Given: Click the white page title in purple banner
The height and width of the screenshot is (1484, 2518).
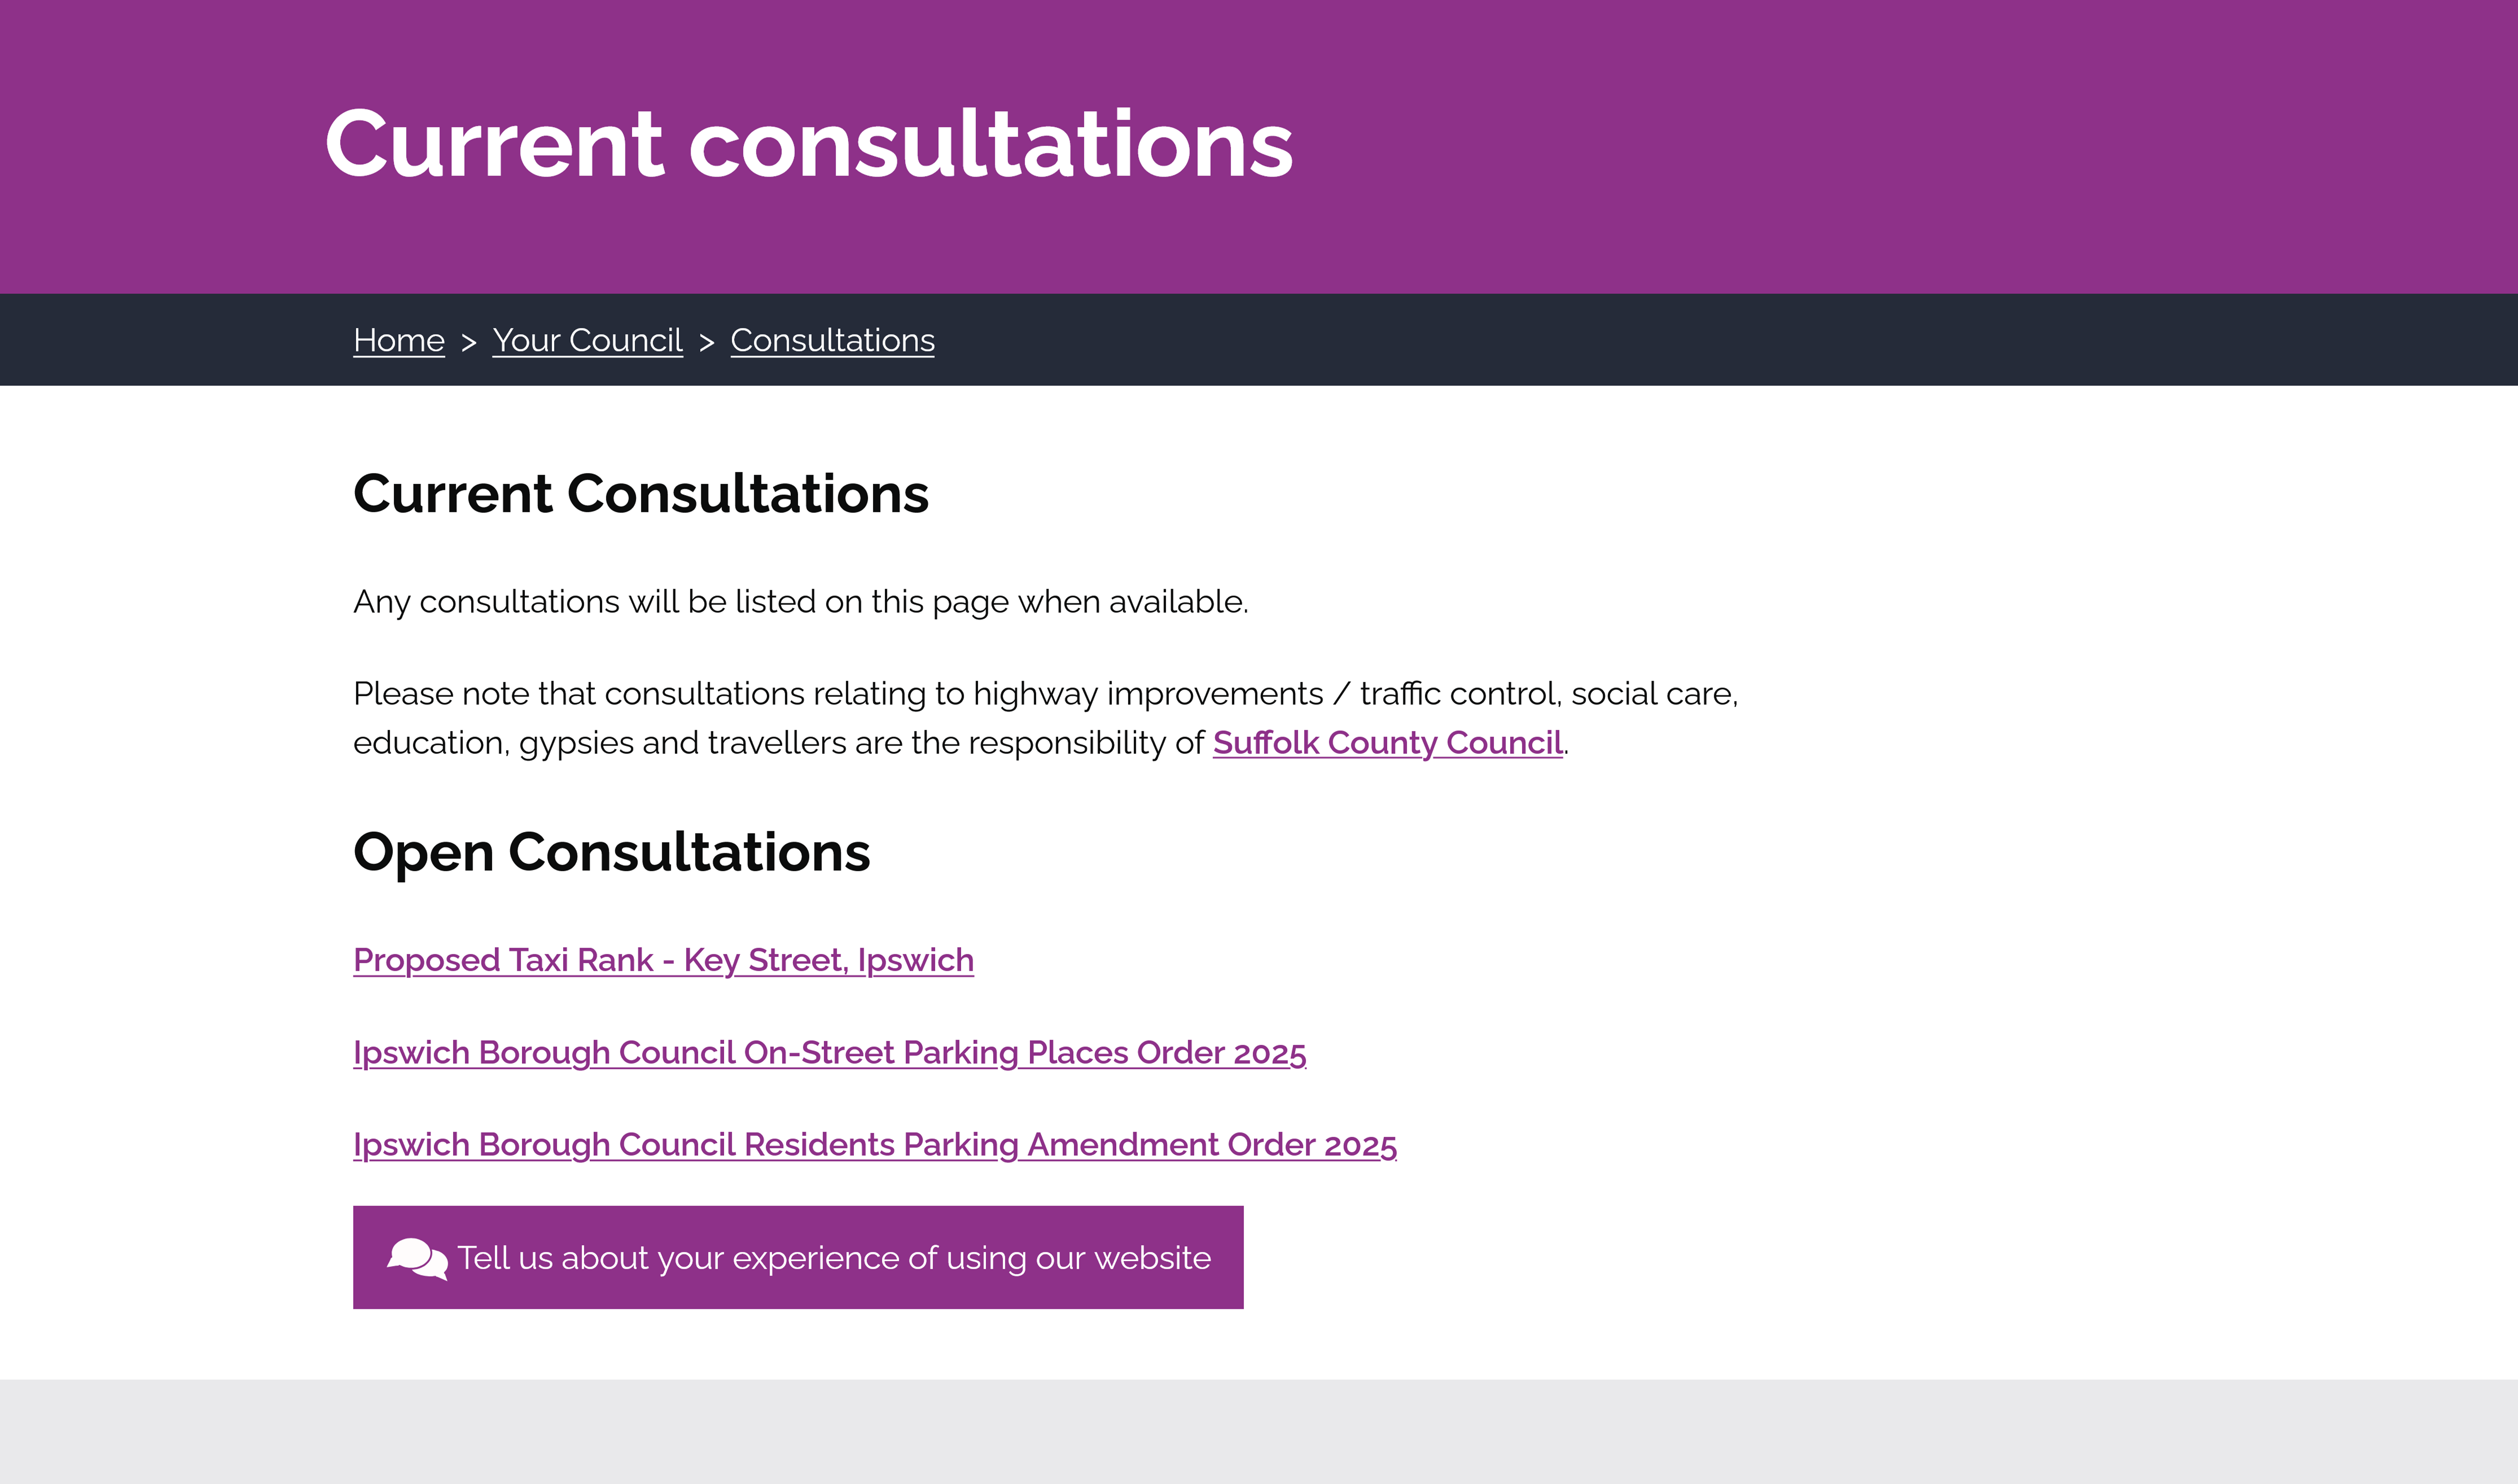Looking at the screenshot, I should 809,145.
